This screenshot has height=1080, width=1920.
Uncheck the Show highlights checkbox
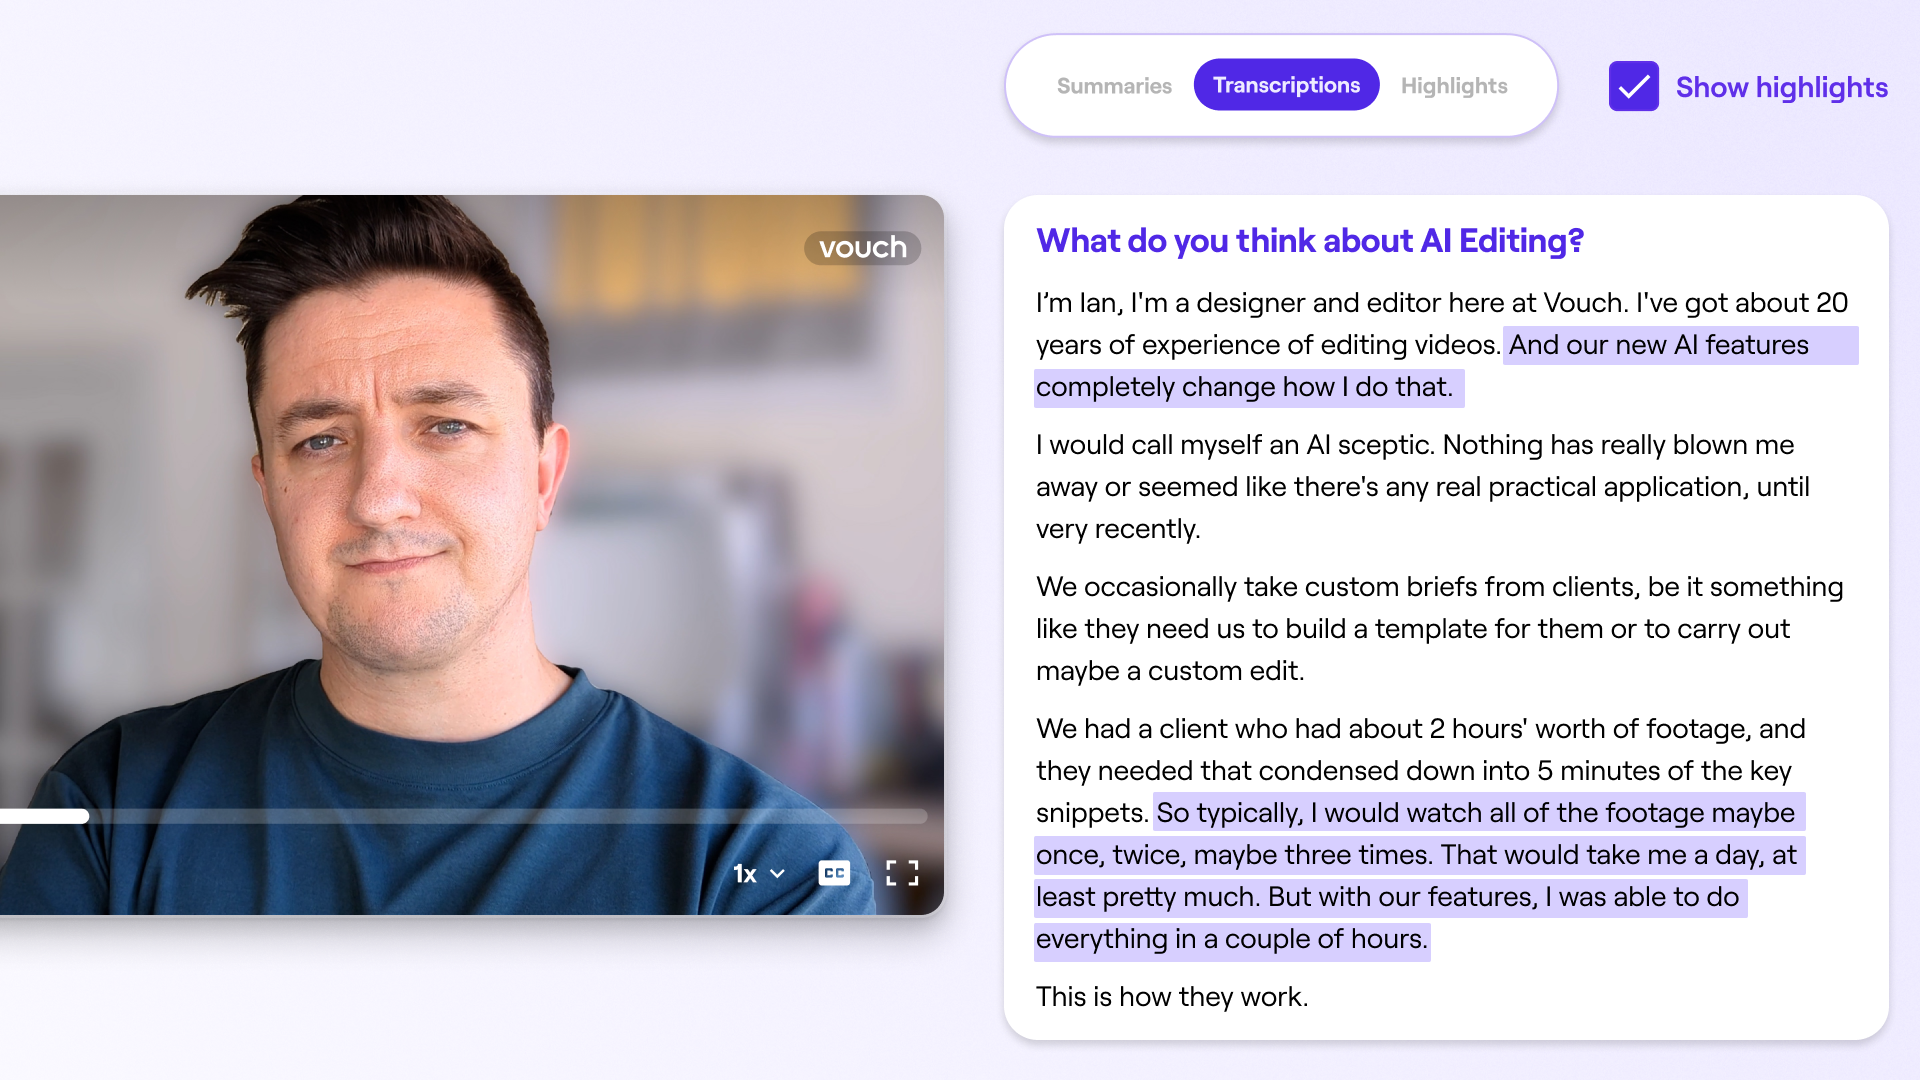1633,87
